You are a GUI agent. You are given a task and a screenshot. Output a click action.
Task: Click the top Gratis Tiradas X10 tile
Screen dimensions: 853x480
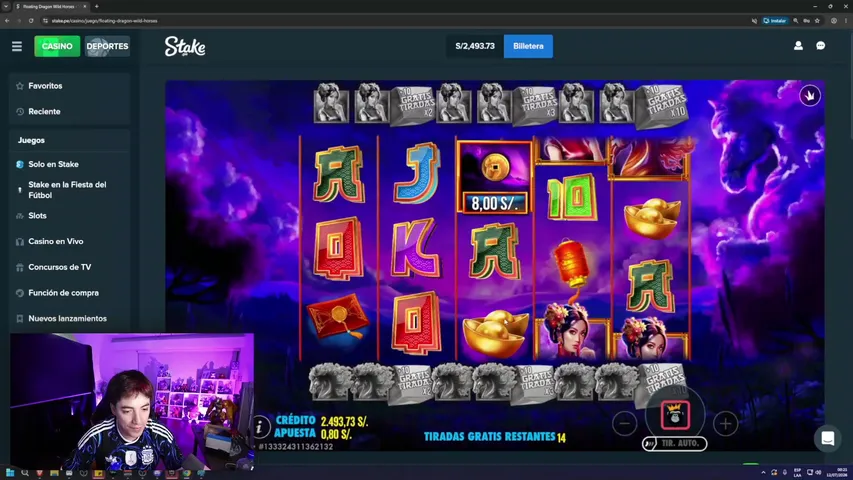coord(663,106)
